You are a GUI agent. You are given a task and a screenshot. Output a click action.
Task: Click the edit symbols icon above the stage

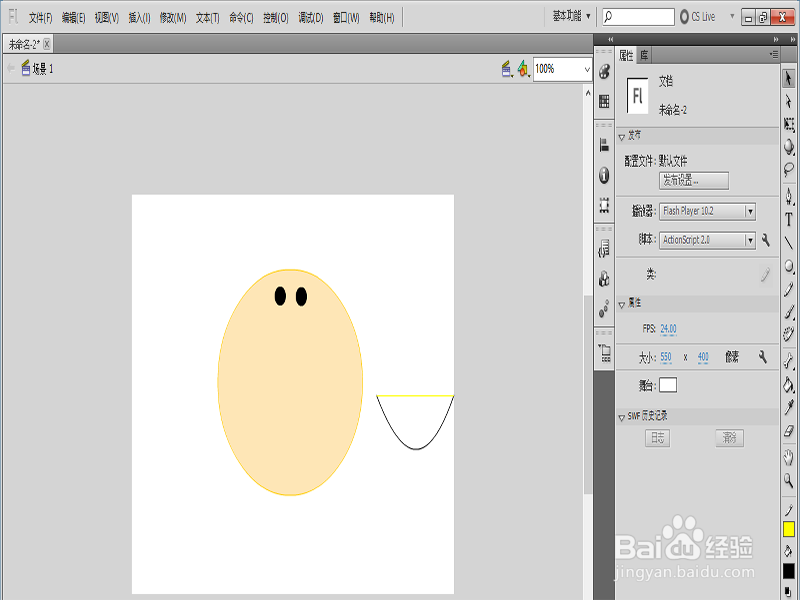click(x=523, y=69)
